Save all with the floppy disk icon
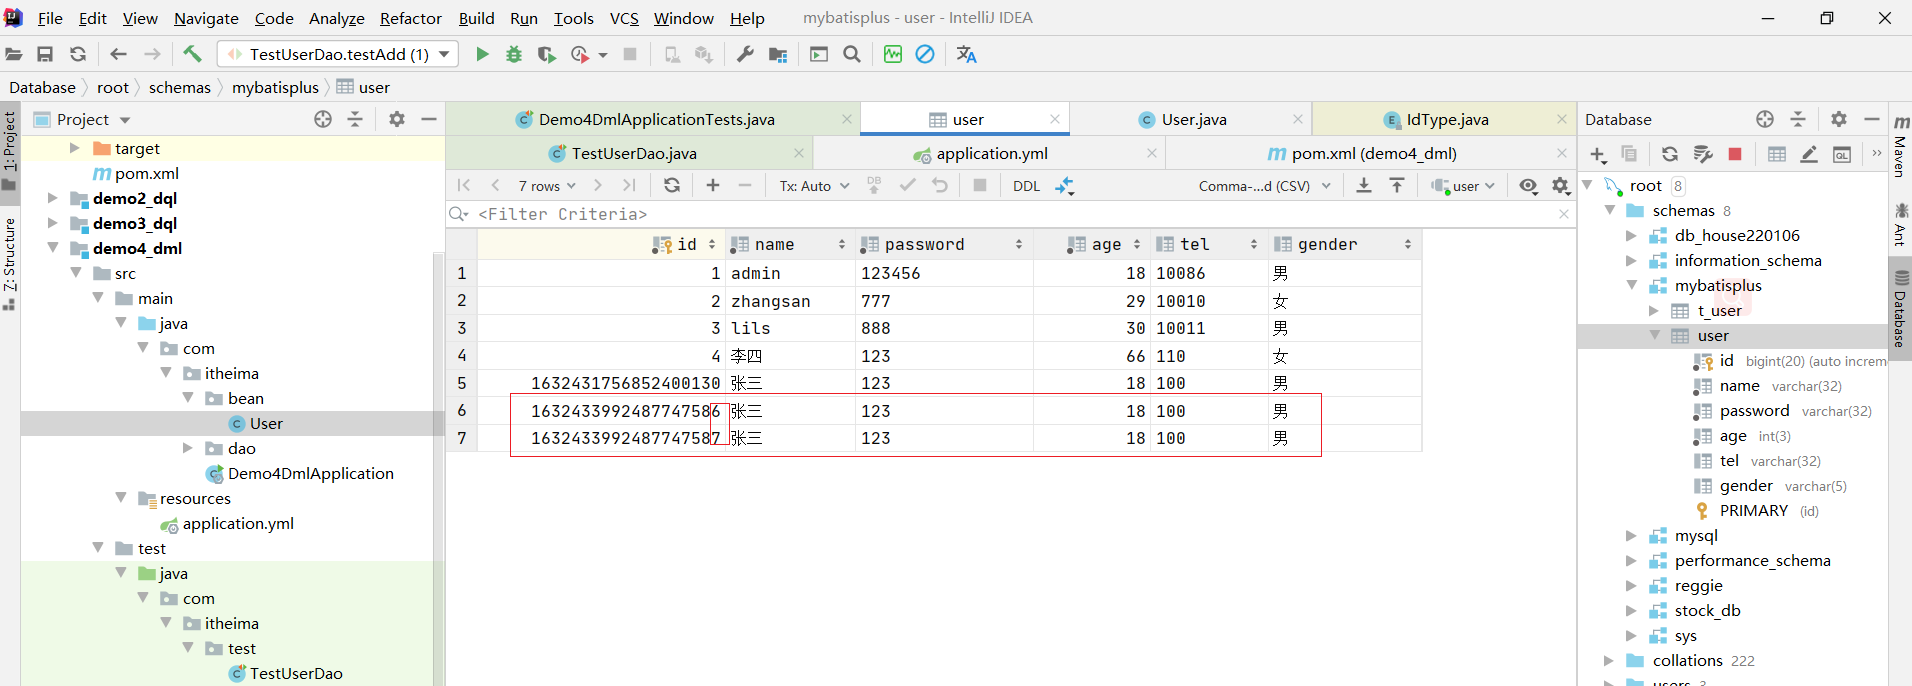 [x=45, y=54]
